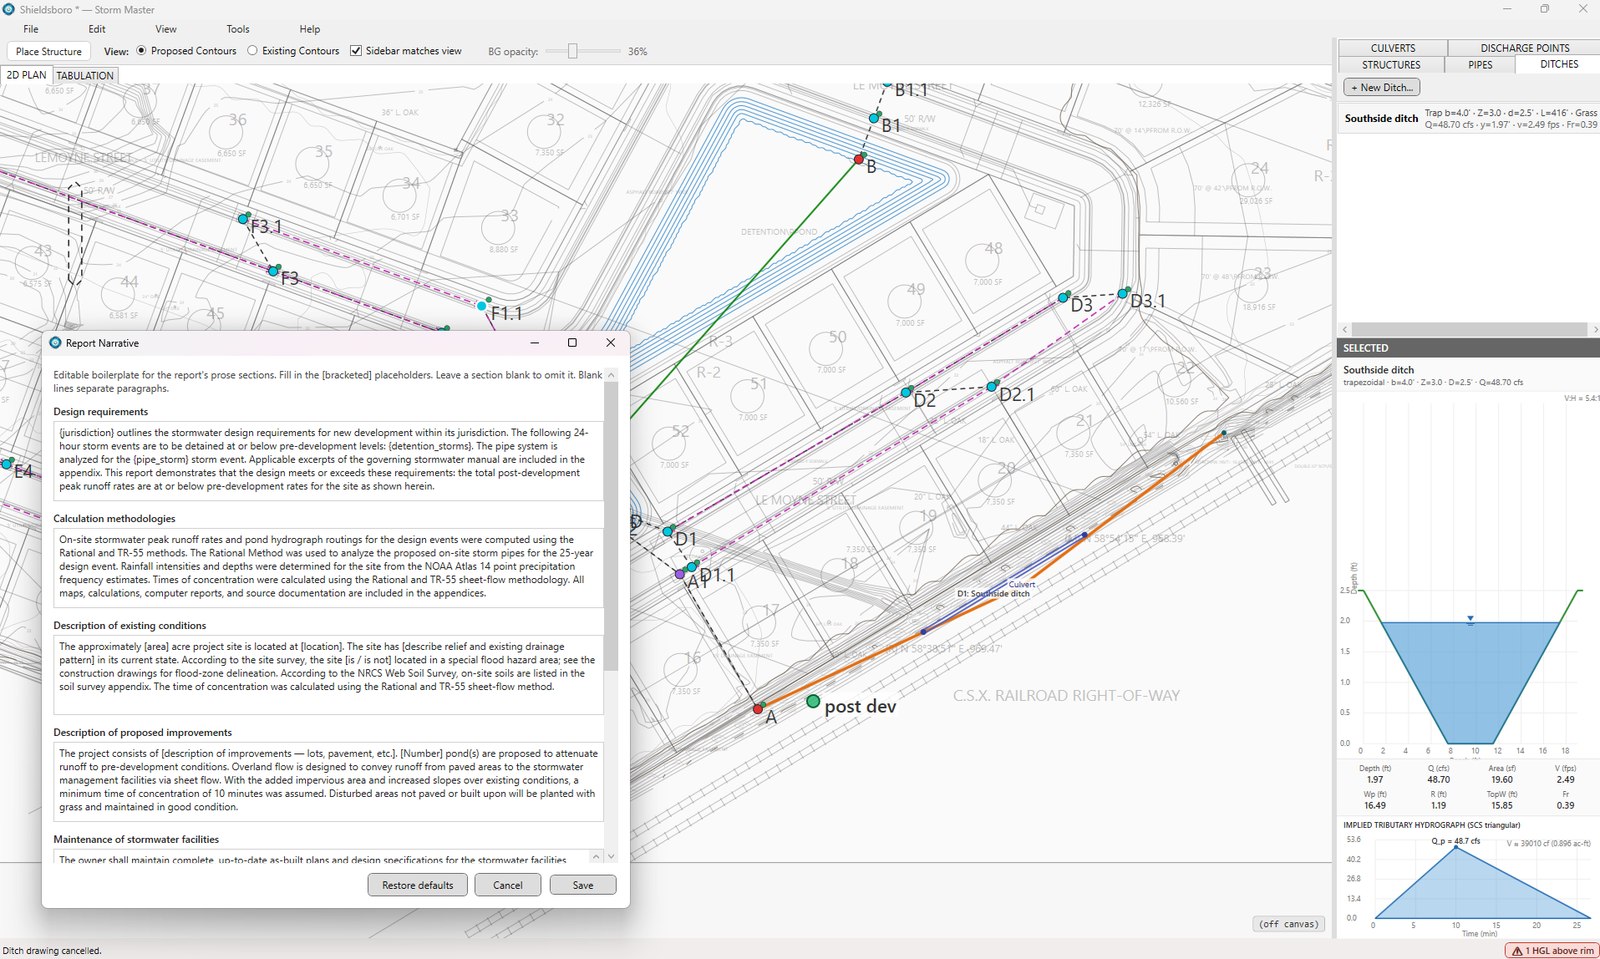Click the water surface marker in cross-section

(1470, 620)
